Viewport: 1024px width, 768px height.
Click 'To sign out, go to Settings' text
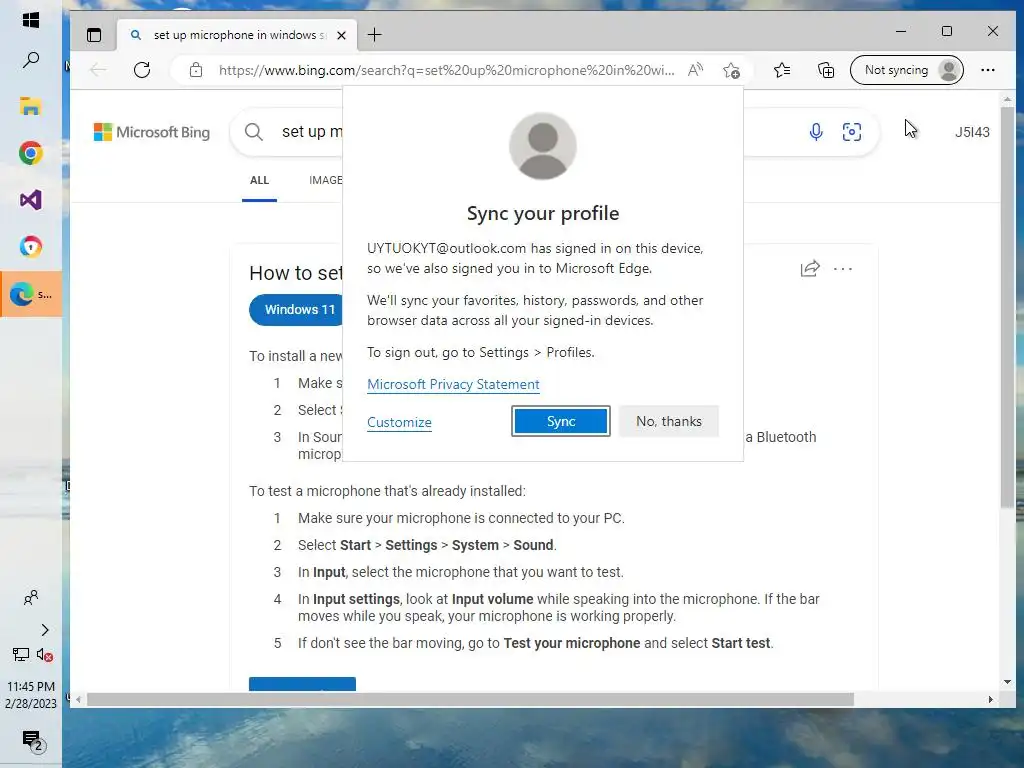click(x=481, y=353)
